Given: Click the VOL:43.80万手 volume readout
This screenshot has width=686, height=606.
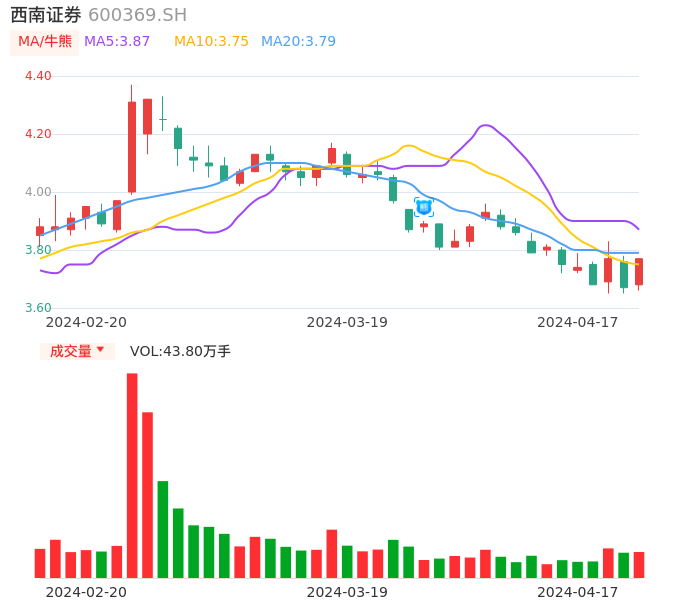Looking at the screenshot, I should click(180, 351).
